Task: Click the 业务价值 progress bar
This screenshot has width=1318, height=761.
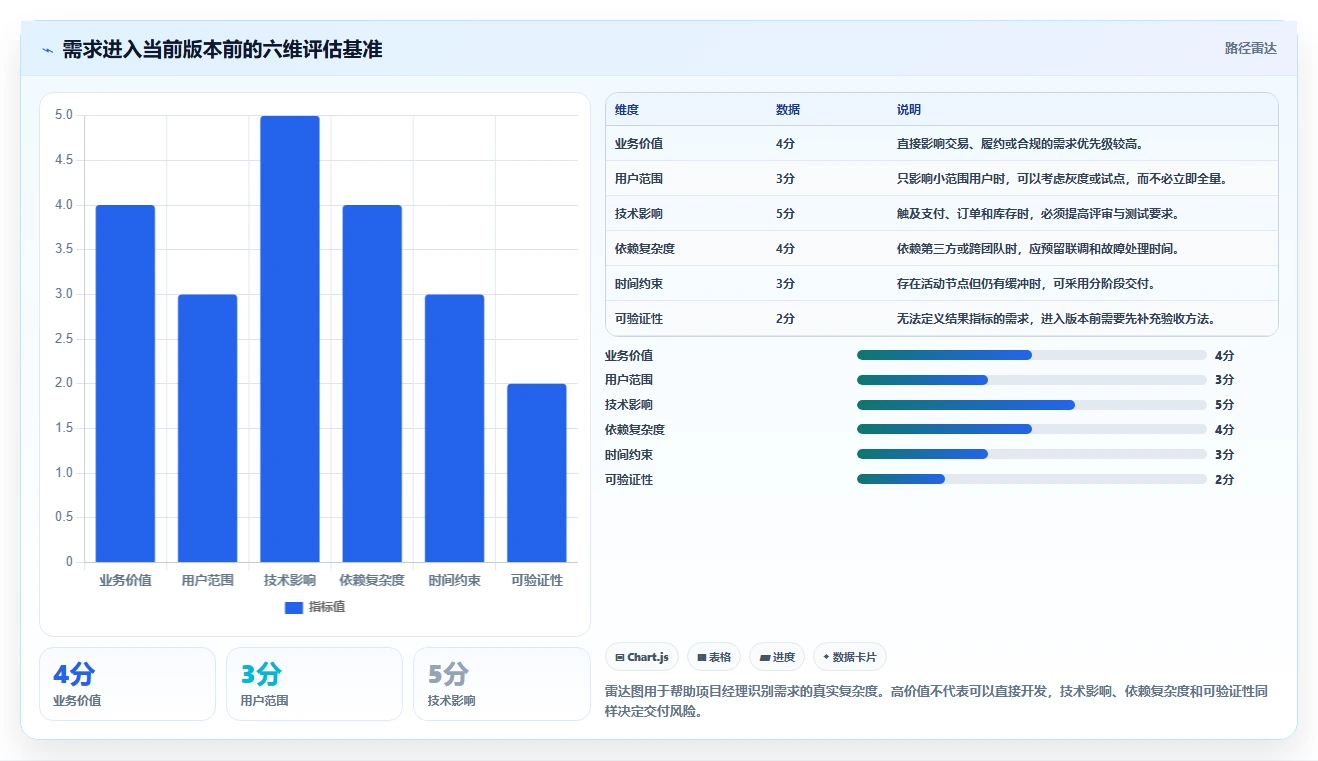Action: (1031, 355)
